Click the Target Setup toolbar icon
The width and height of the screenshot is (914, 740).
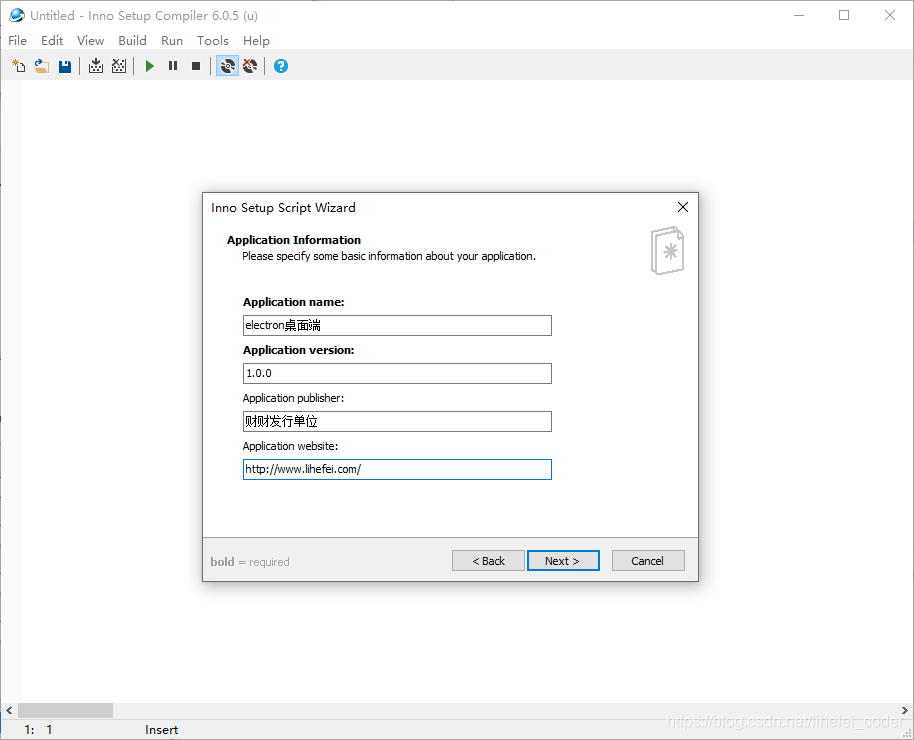pyautogui.click(x=227, y=66)
